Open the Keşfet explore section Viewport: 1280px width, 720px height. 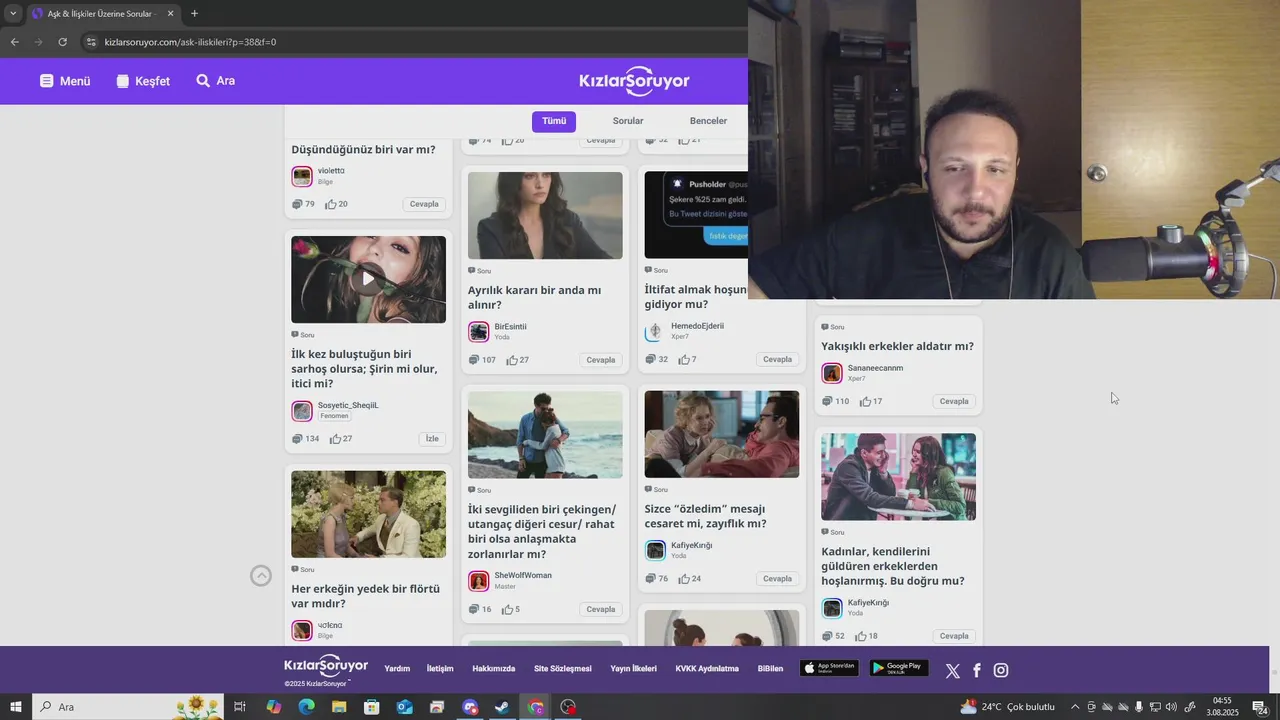(143, 81)
